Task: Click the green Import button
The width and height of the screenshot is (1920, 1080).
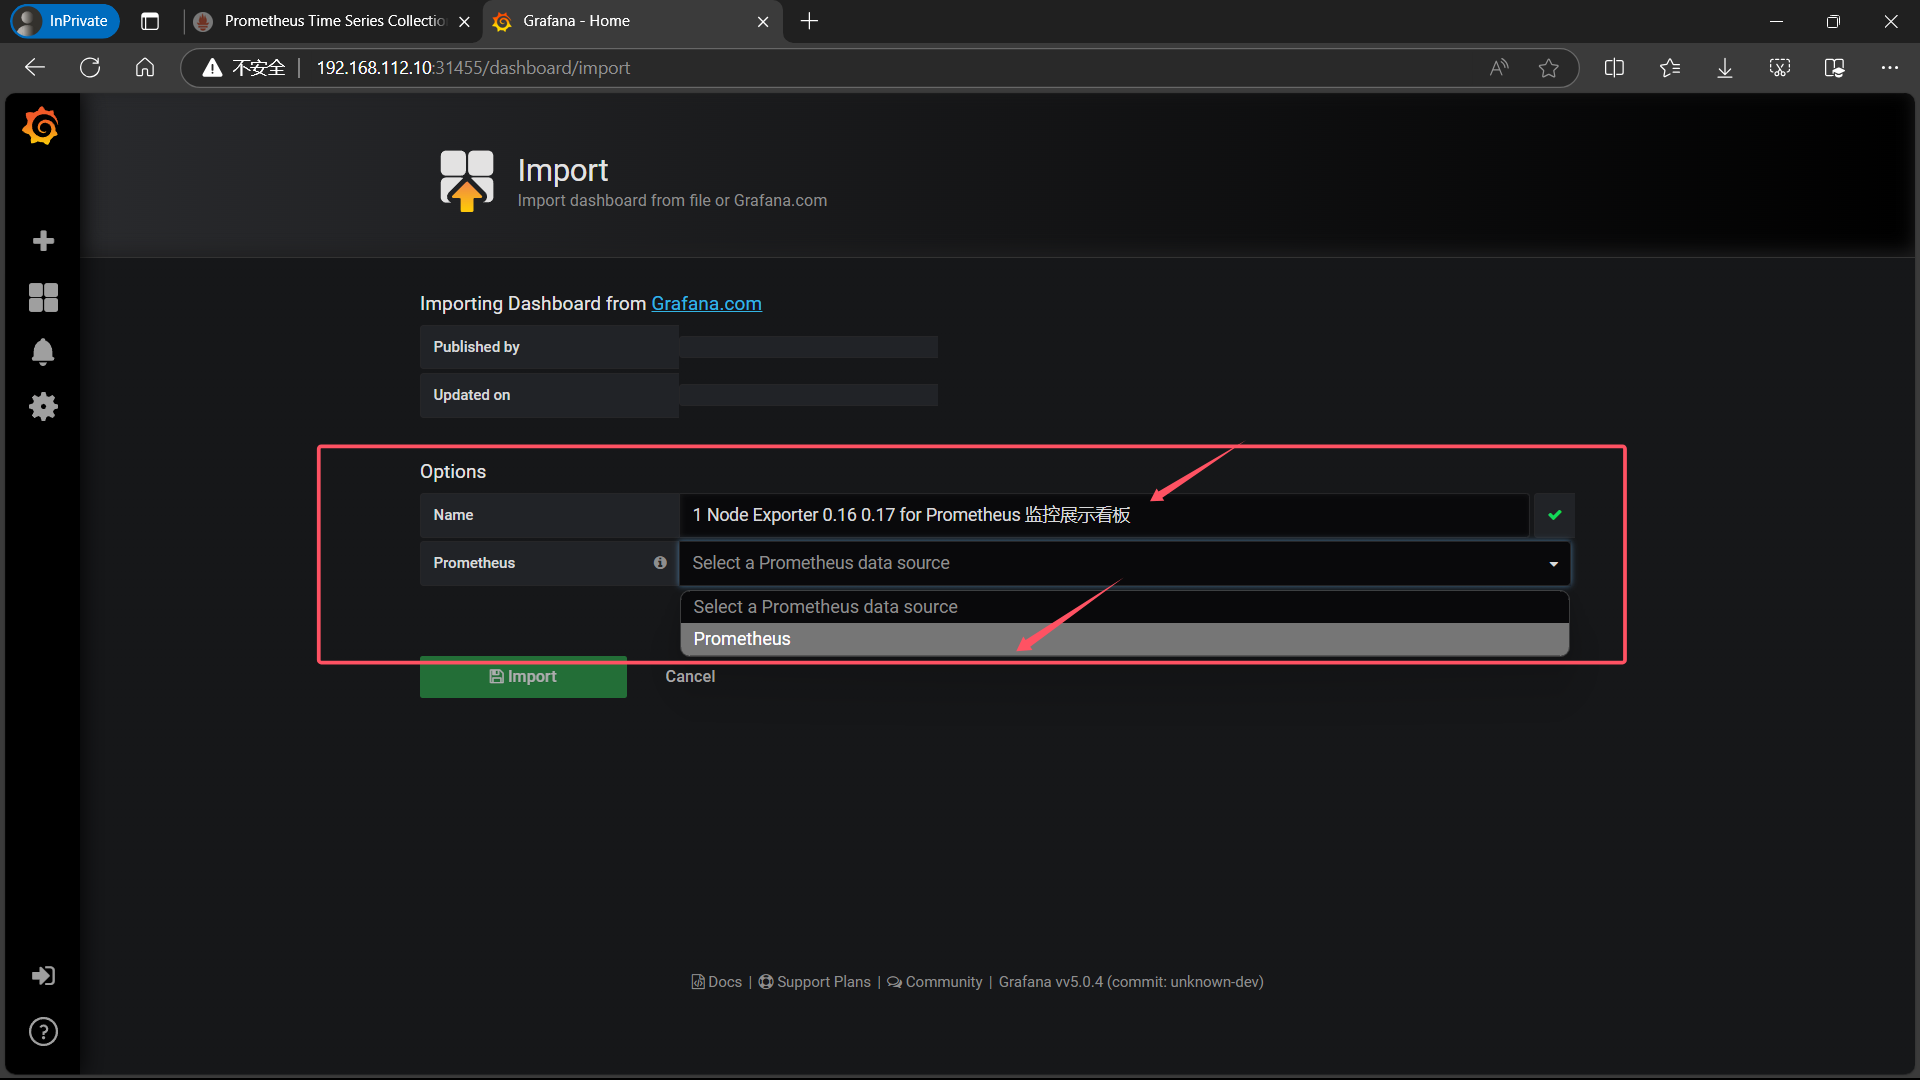Action: [x=523, y=677]
